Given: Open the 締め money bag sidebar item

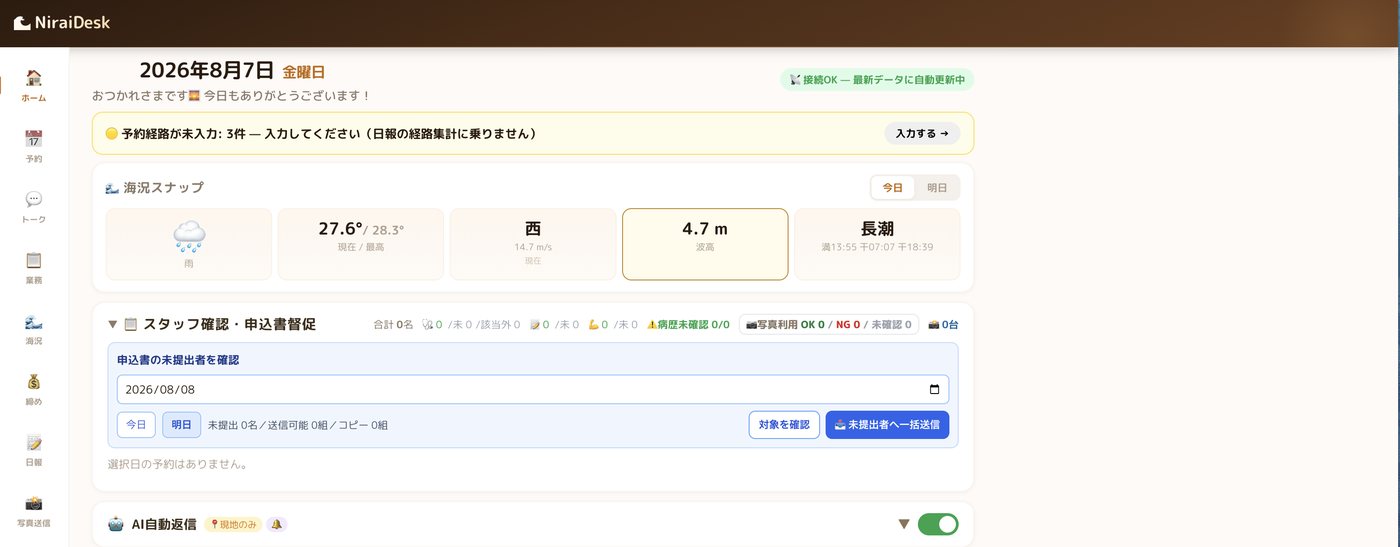Looking at the screenshot, I should [x=33, y=389].
